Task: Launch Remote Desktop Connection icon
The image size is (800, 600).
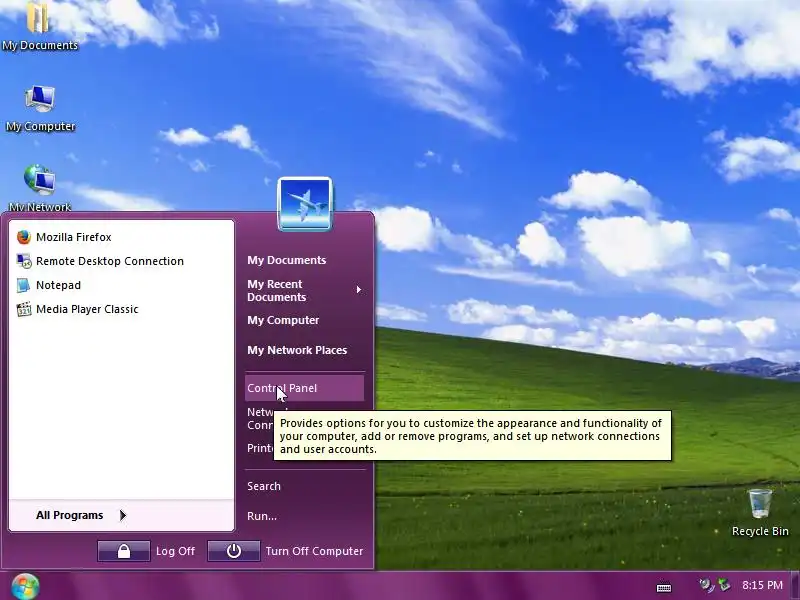Action: [23, 261]
